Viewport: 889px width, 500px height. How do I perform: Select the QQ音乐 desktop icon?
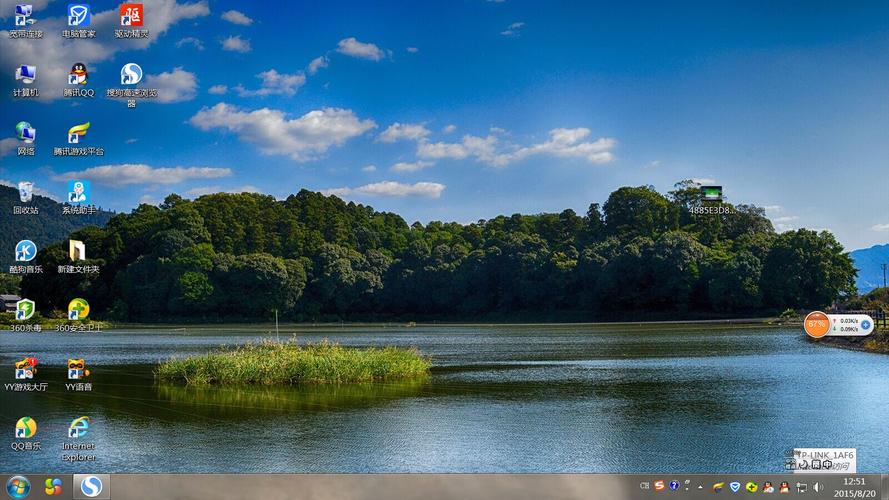click(26, 429)
